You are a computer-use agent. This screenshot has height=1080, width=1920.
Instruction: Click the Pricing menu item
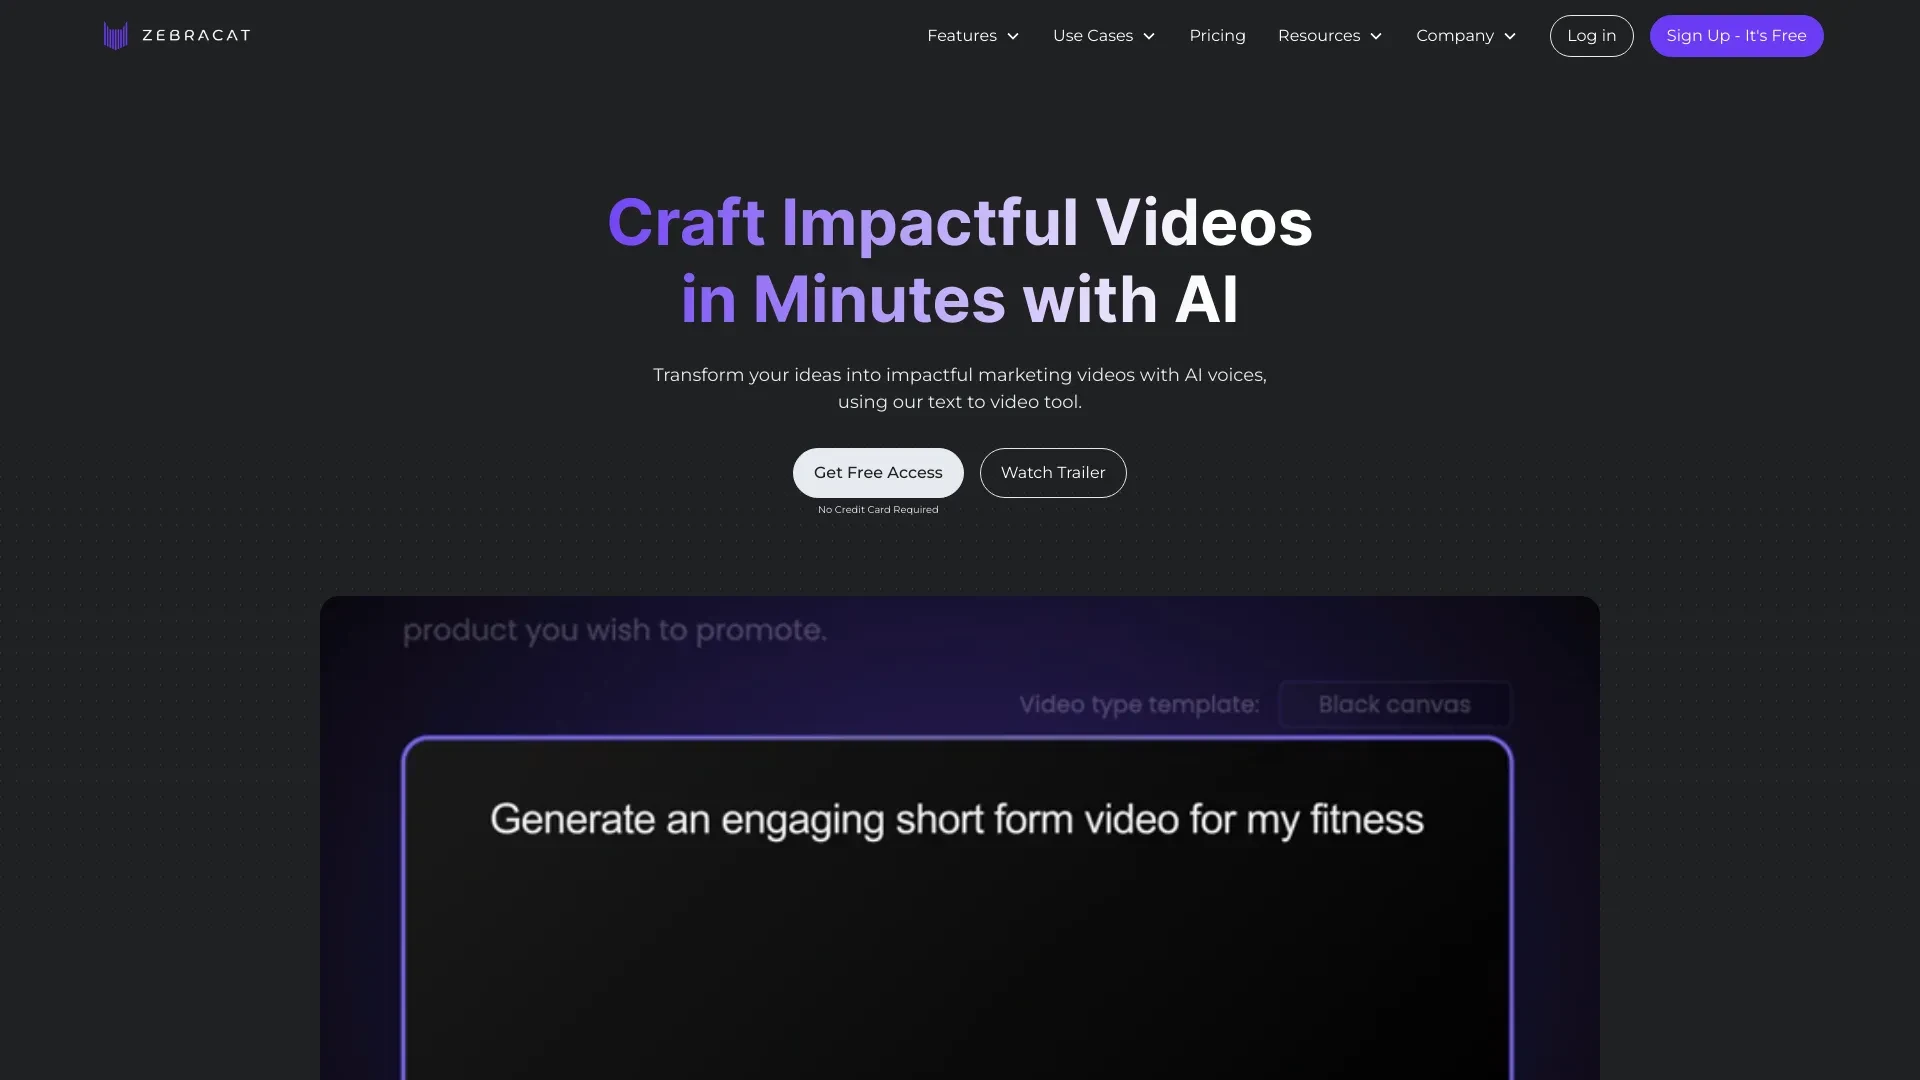(x=1216, y=36)
